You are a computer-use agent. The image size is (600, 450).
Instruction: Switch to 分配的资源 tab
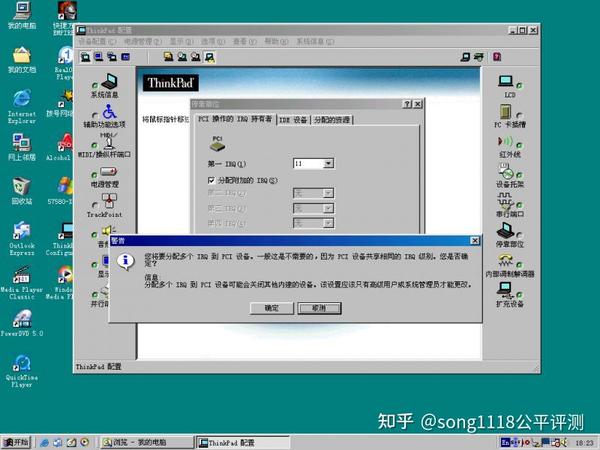click(332, 120)
